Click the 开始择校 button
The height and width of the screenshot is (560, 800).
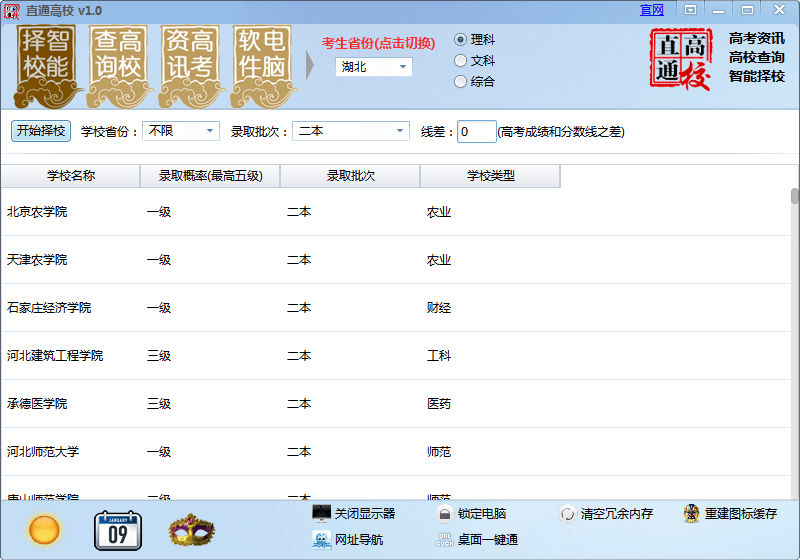tap(41, 131)
